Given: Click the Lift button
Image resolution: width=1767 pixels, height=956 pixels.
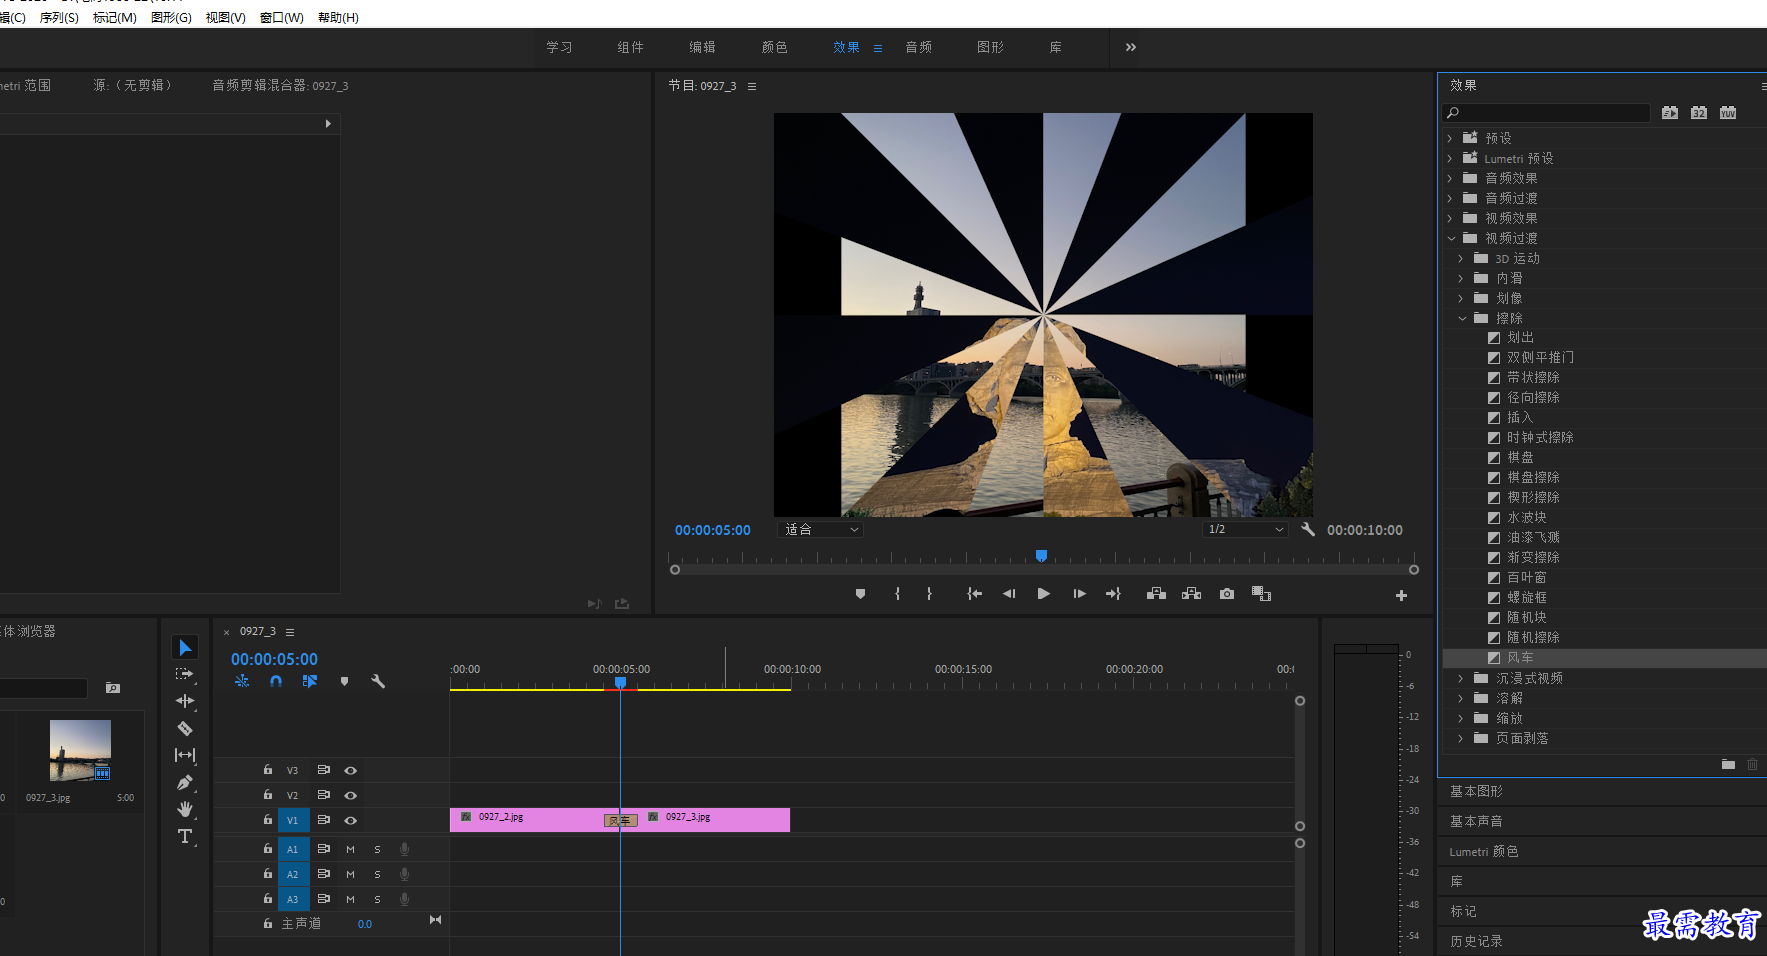Looking at the screenshot, I should pyautogui.click(x=1156, y=594).
